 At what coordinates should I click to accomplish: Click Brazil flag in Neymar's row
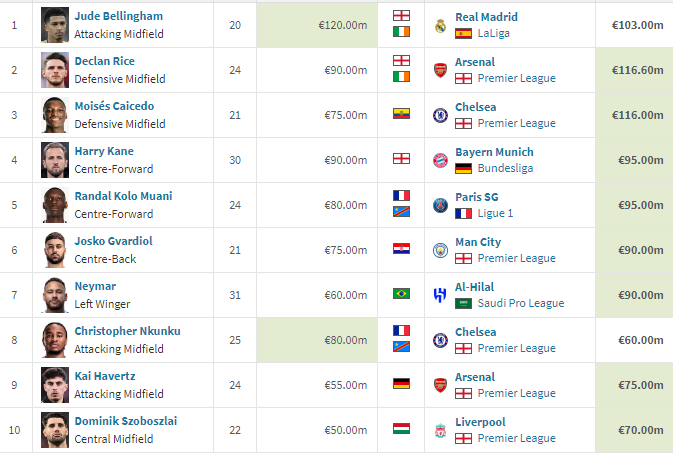point(401,294)
